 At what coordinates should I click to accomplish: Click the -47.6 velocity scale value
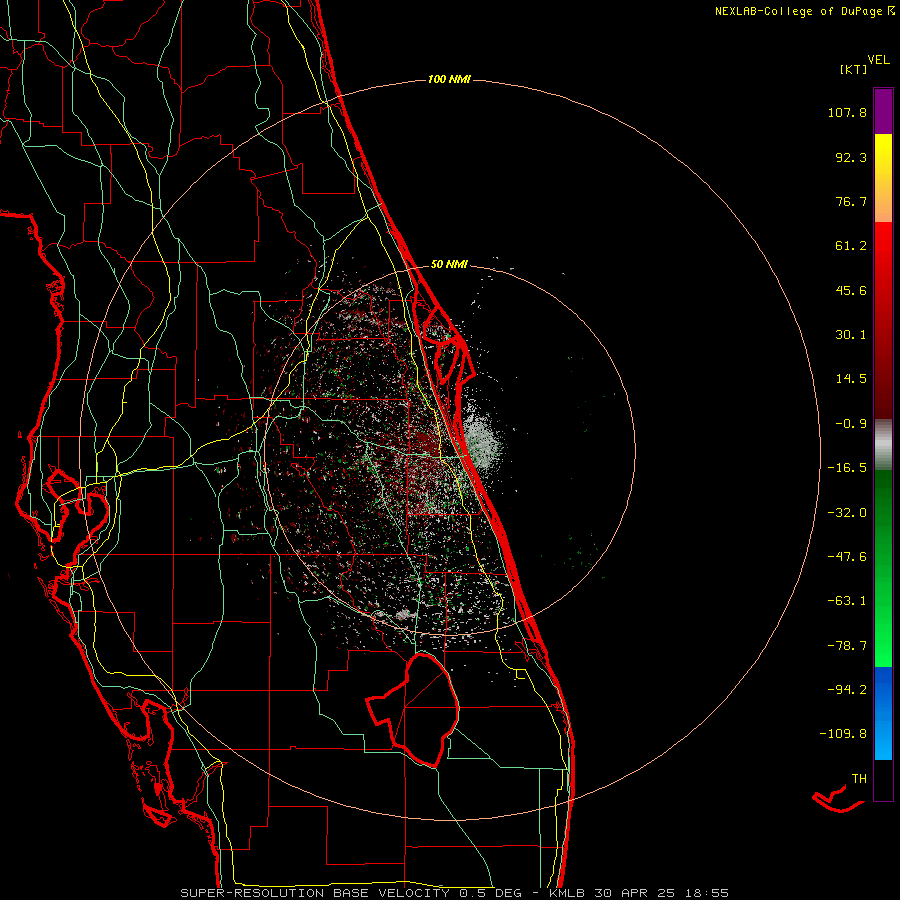(x=847, y=557)
